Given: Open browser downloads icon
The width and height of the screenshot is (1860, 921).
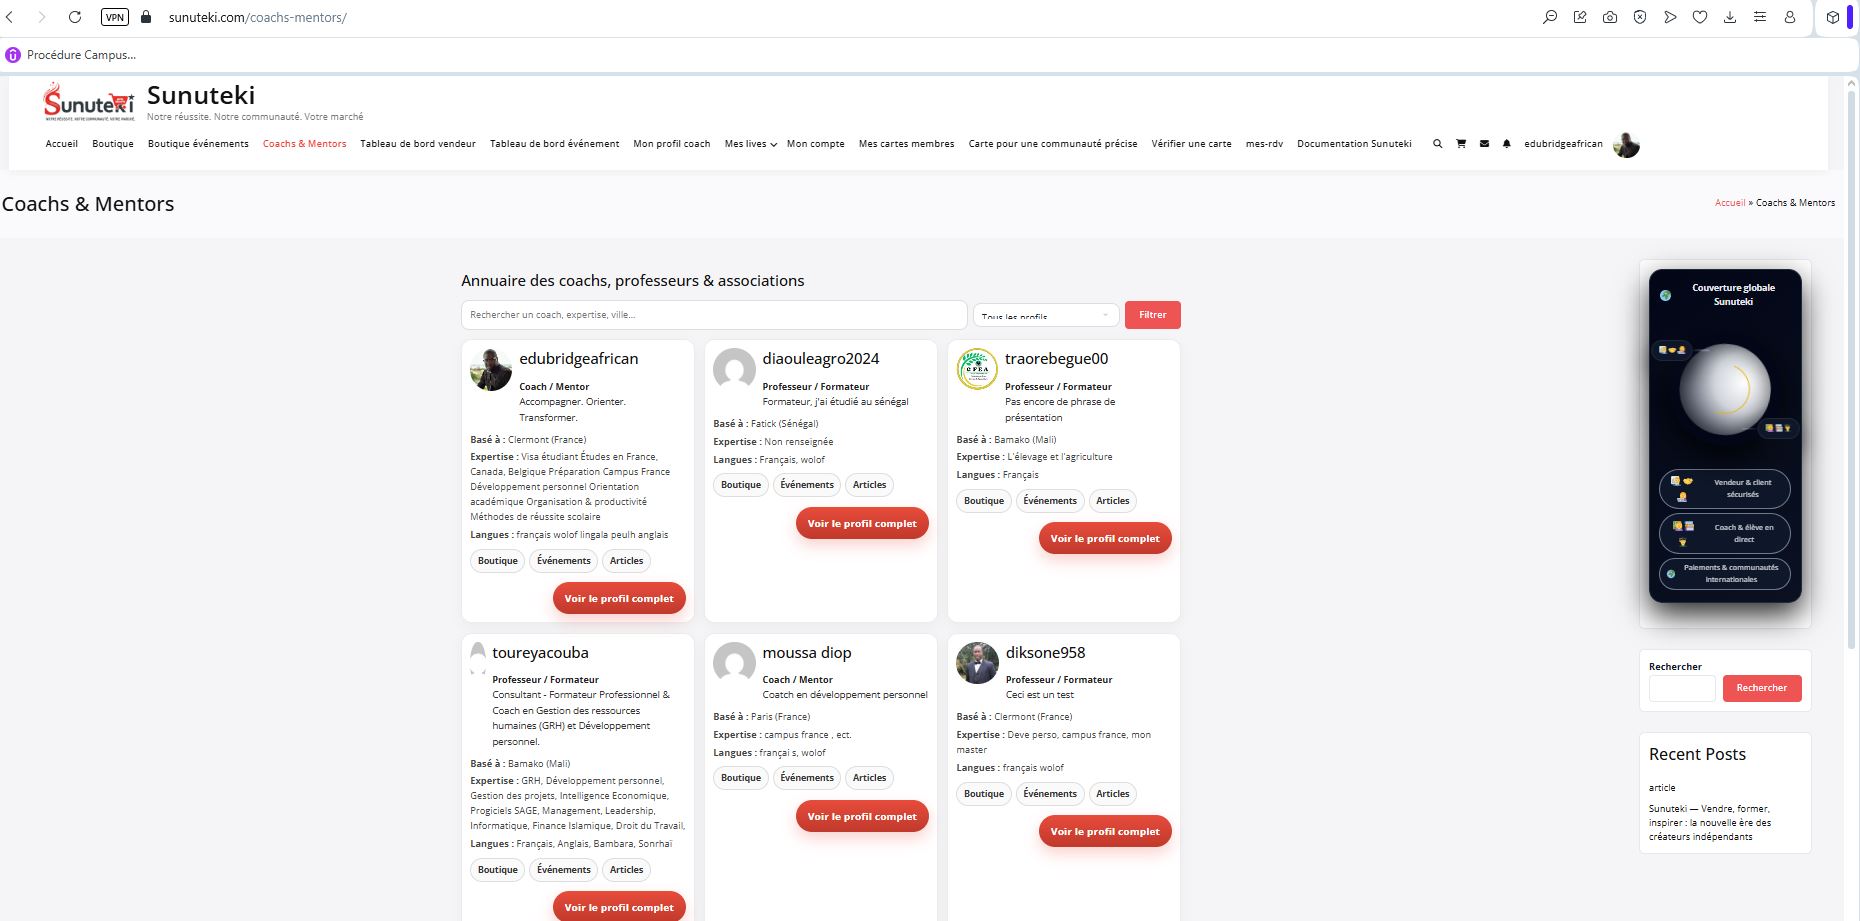Looking at the screenshot, I should tap(1730, 17).
